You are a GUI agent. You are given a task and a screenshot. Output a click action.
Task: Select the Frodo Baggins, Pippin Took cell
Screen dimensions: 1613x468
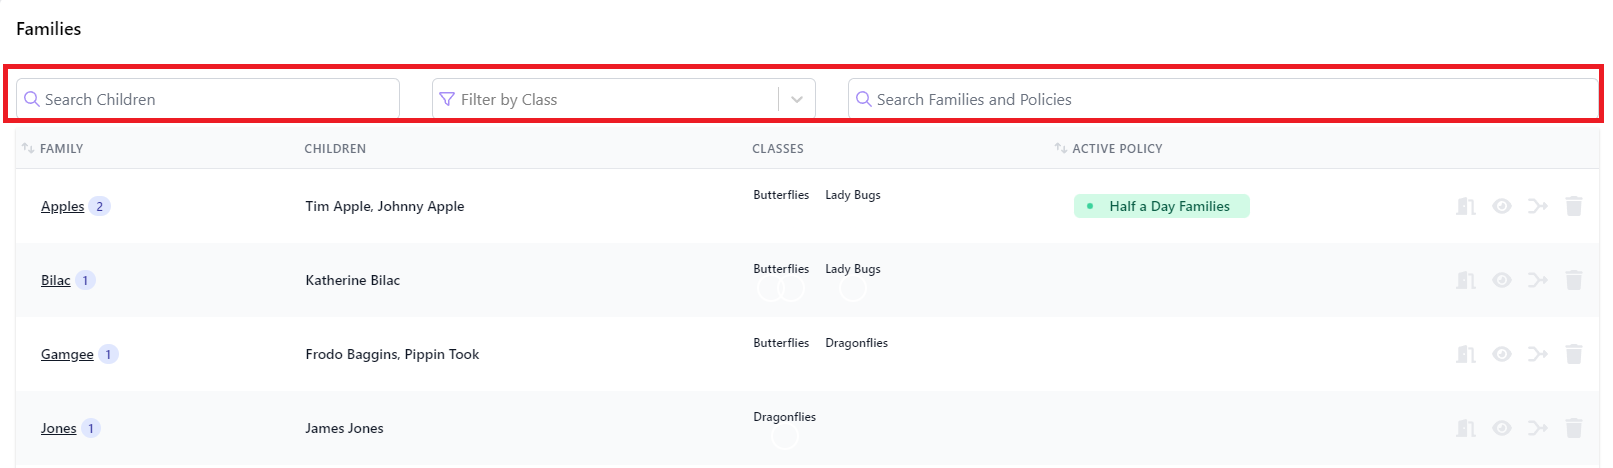(392, 354)
